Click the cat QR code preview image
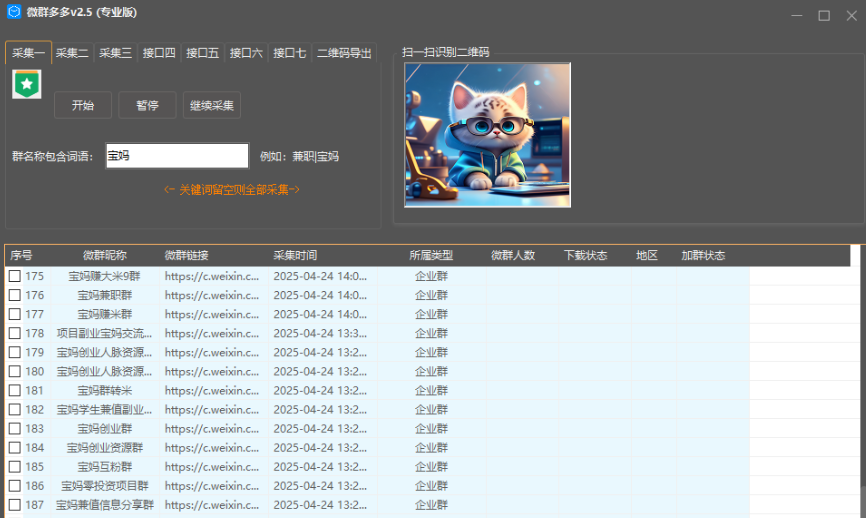The height and width of the screenshot is (518, 866). (x=487, y=135)
